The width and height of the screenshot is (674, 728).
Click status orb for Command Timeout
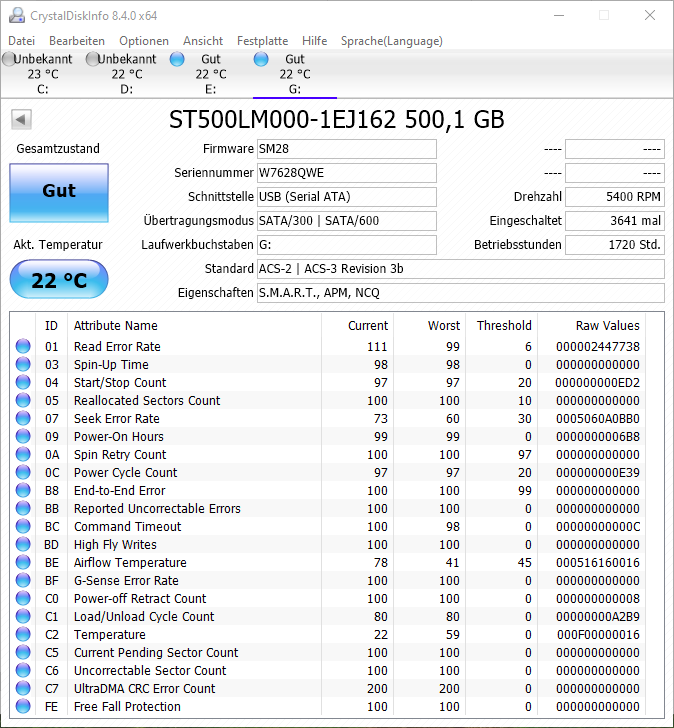[23, 526]
